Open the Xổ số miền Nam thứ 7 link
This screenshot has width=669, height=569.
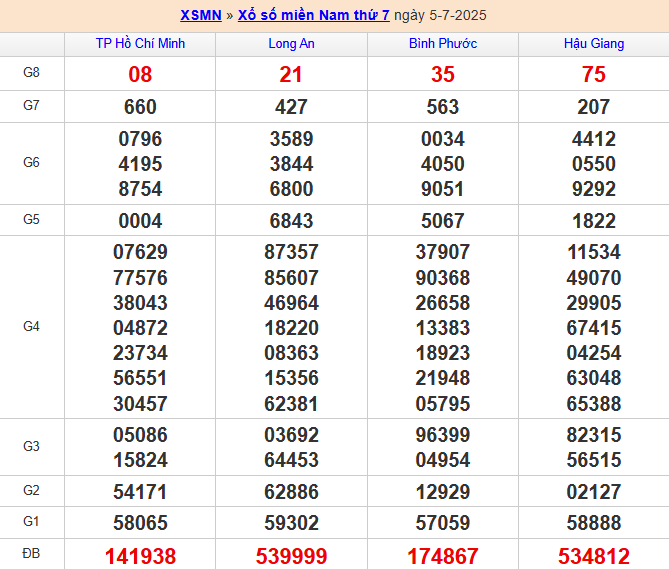[x=314, y=15]
